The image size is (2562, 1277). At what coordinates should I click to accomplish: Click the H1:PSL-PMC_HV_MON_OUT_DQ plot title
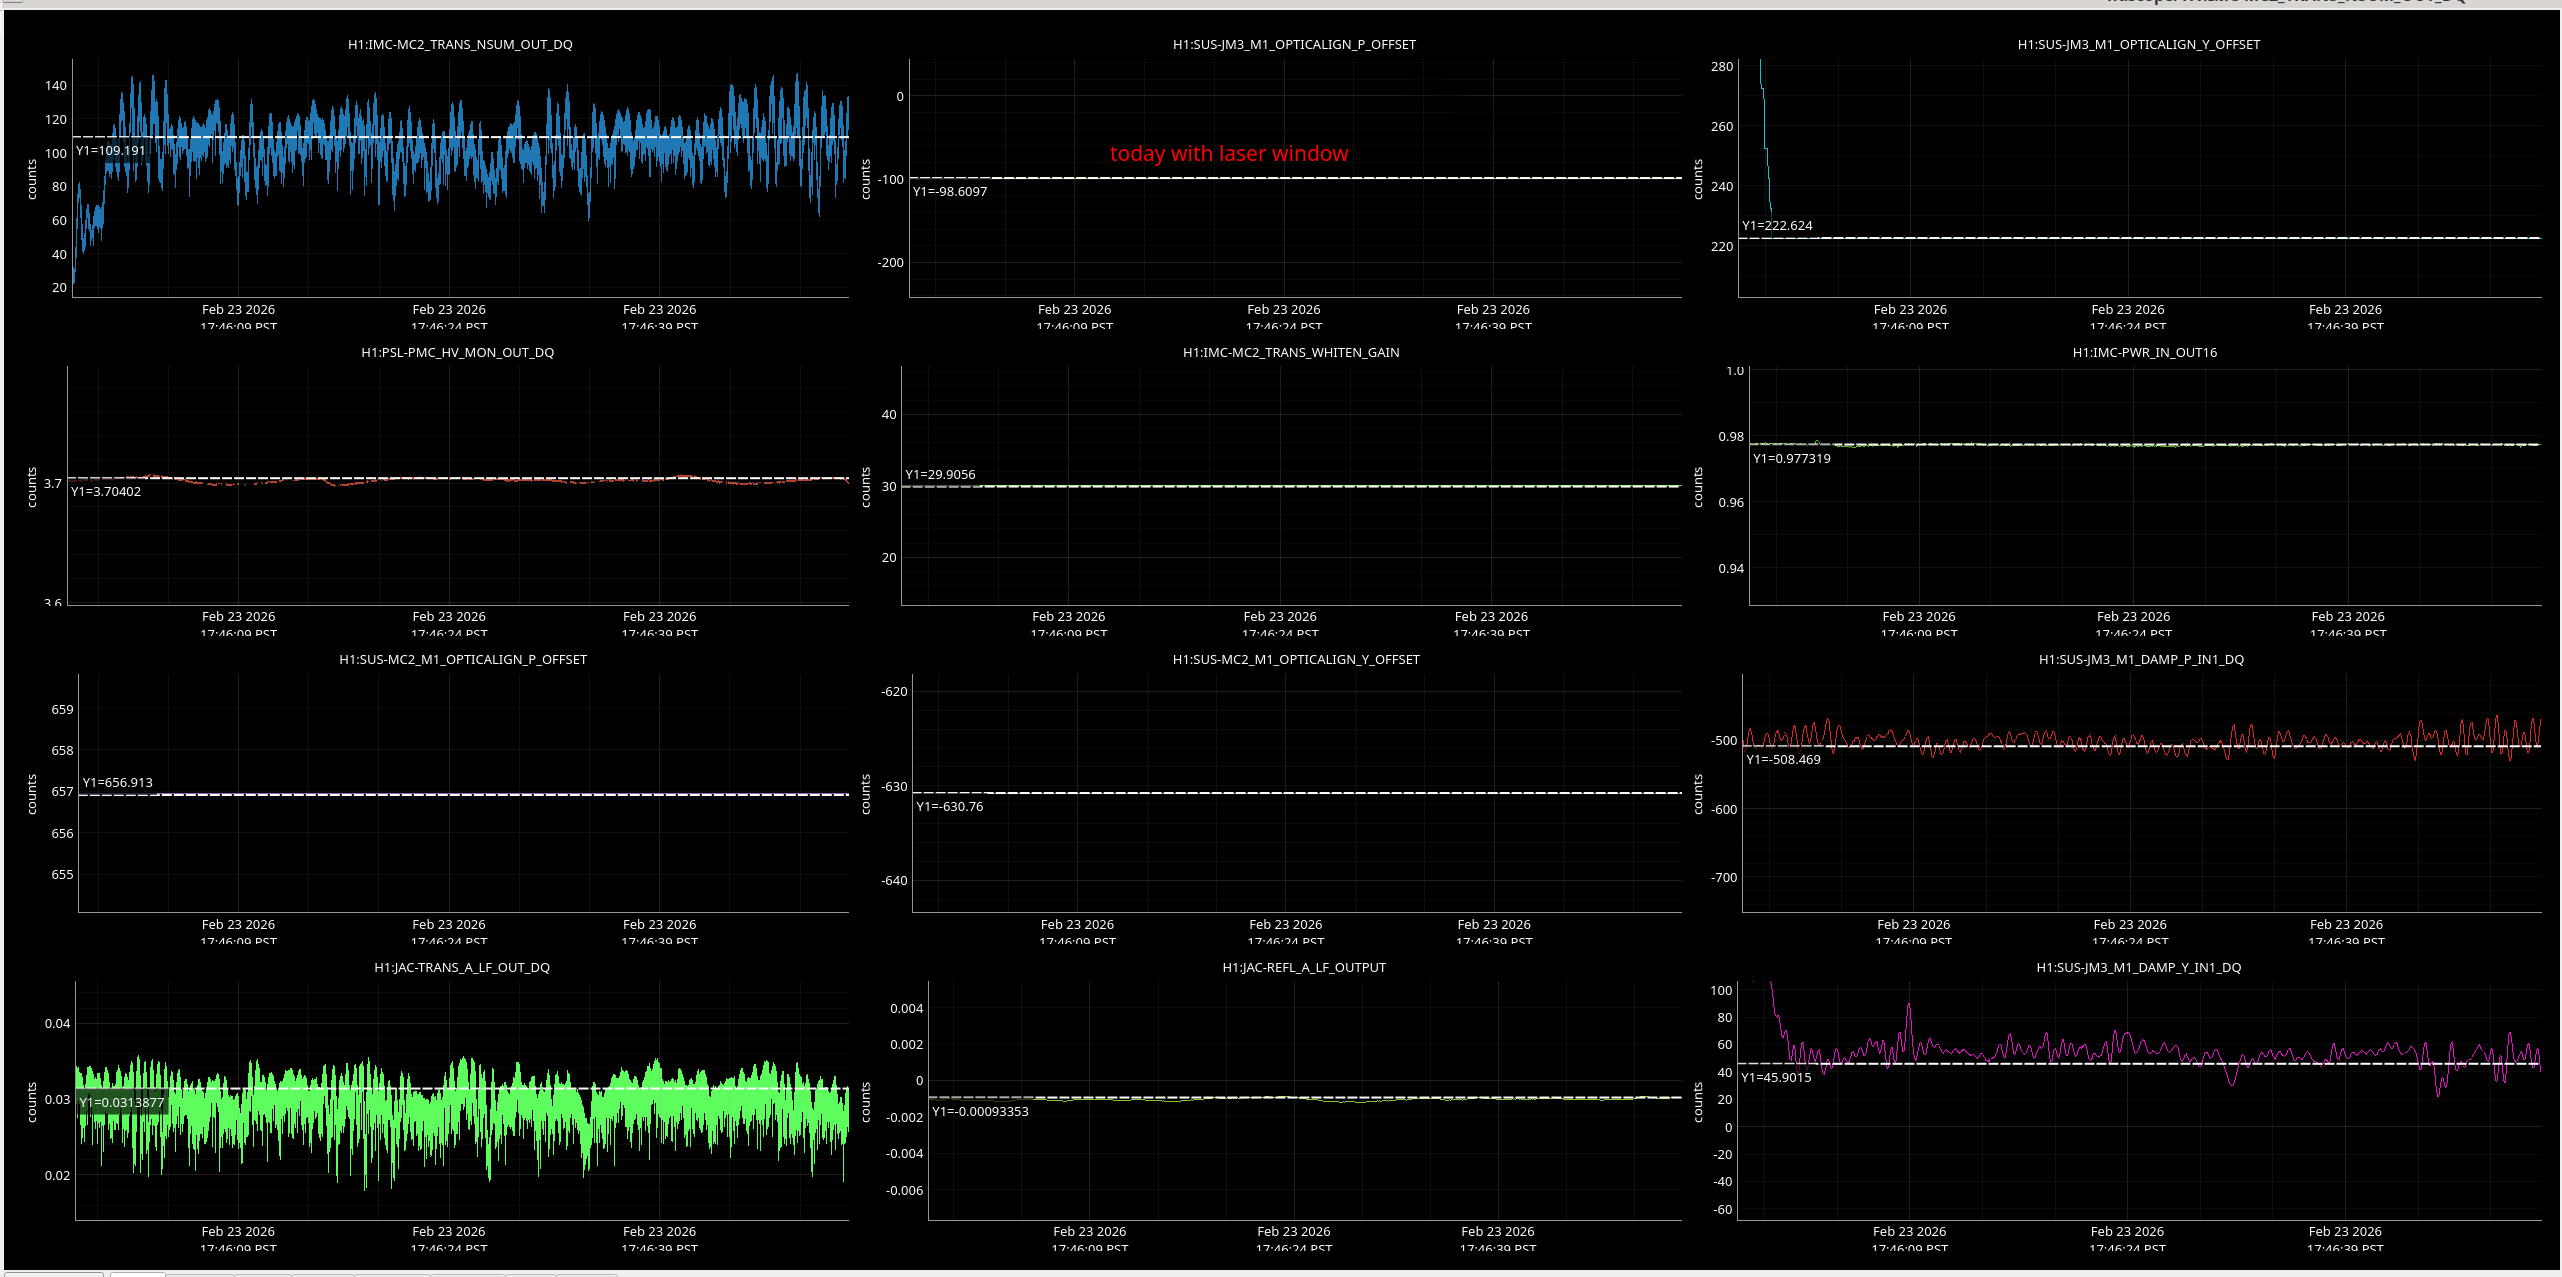pyautogui.click(x=457, y=353)
